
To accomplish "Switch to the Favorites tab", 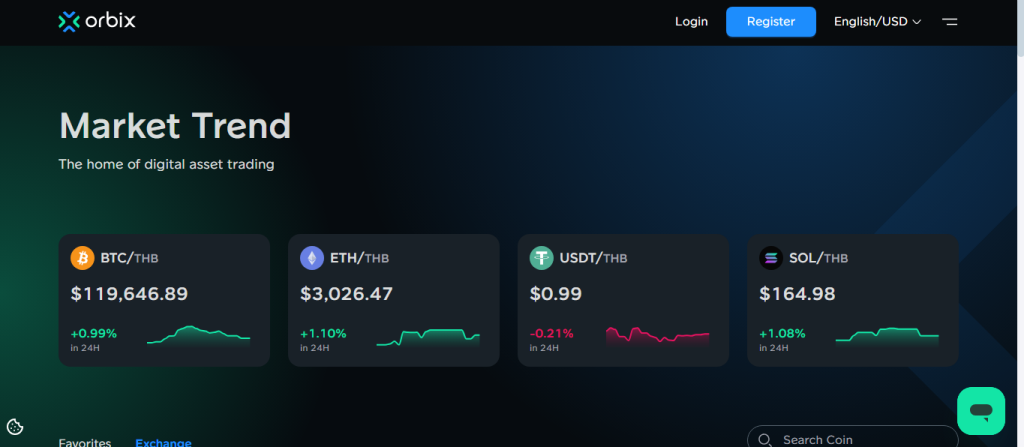I will [85, 442].
